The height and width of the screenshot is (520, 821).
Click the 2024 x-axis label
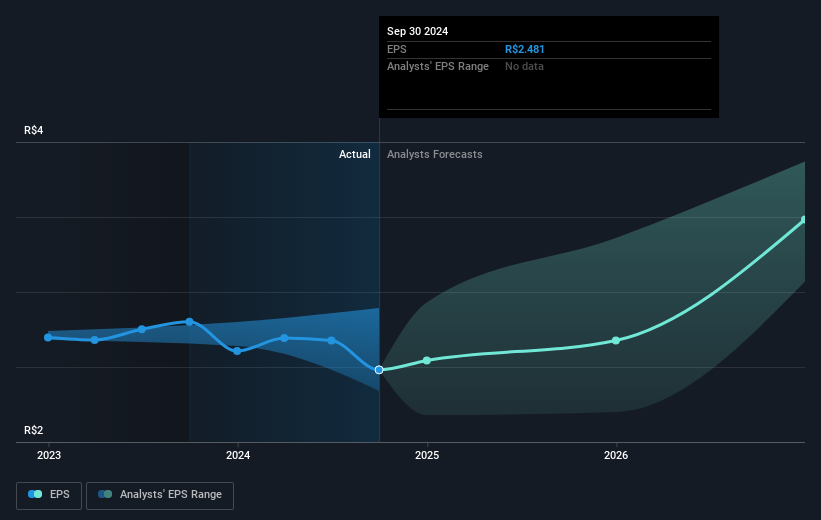(238, 455)
